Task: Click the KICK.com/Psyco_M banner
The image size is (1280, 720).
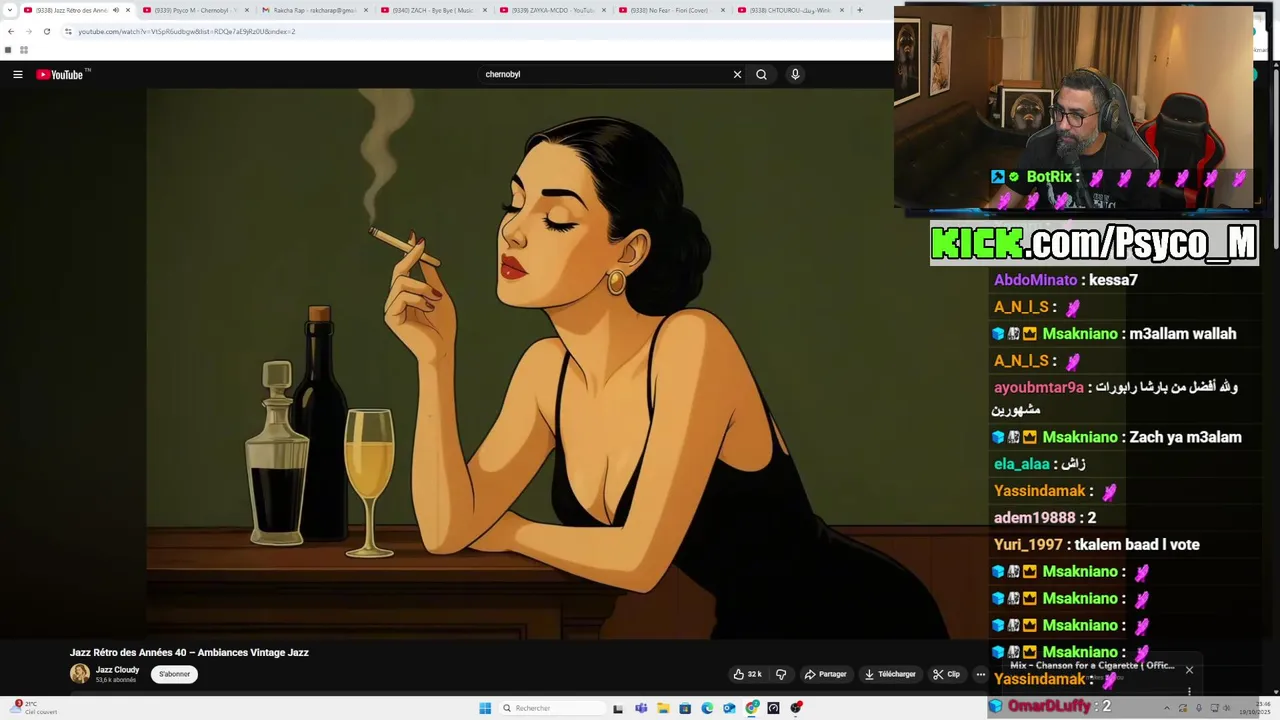Action: tap(1094, 243)
